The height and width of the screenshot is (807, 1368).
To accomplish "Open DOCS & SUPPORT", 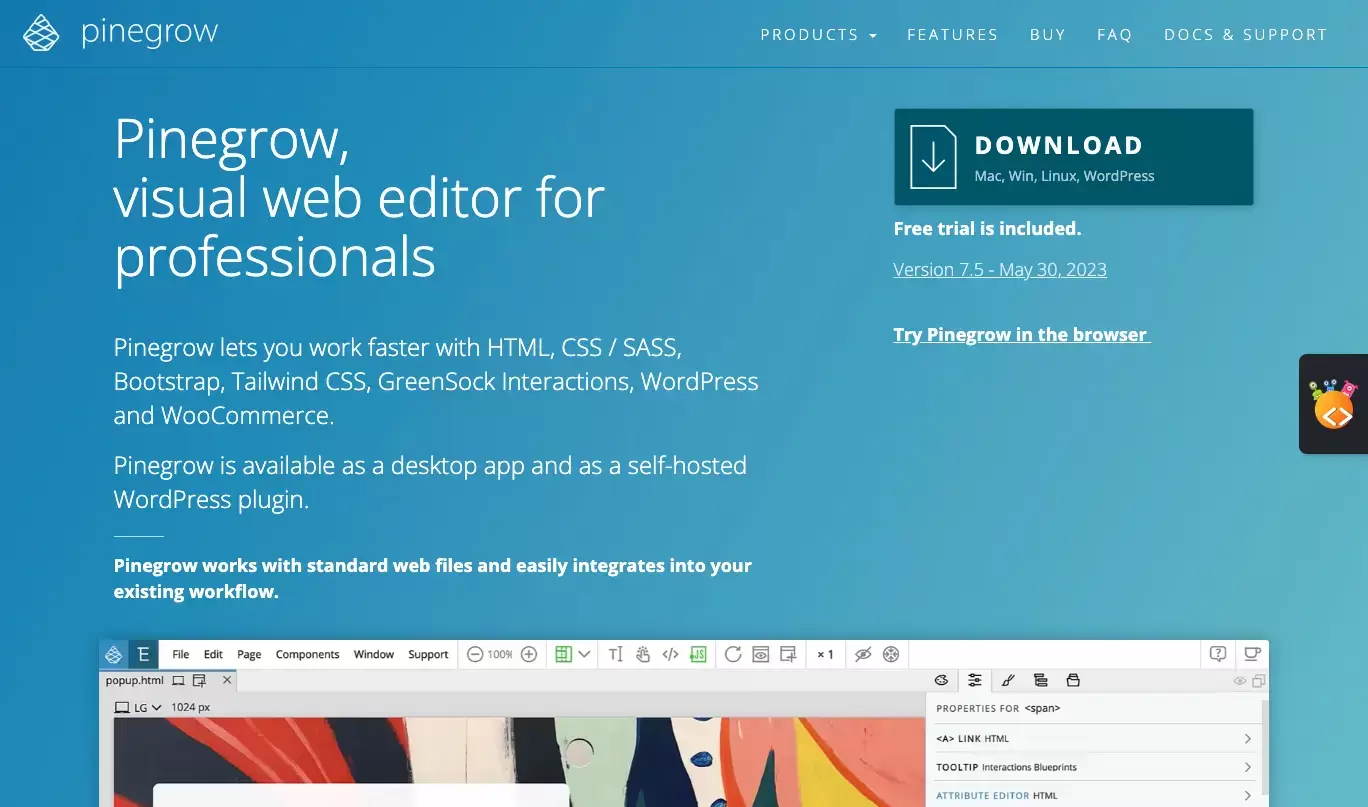I will point(1246,35).
